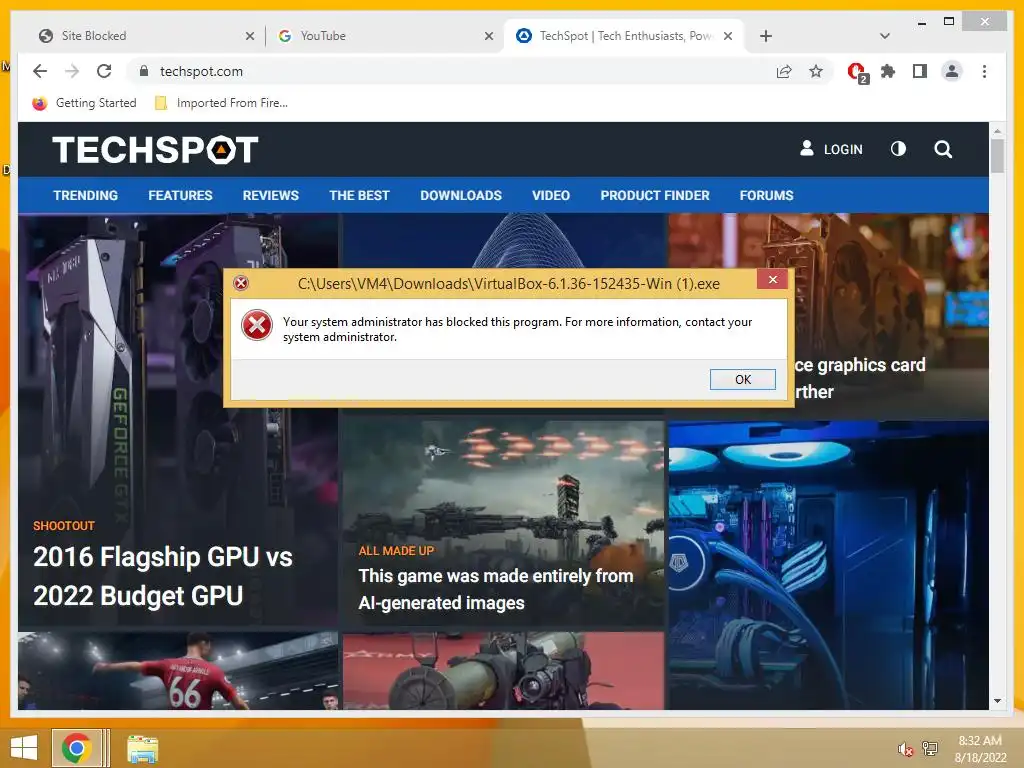Select the TechSpot tab

624,36
